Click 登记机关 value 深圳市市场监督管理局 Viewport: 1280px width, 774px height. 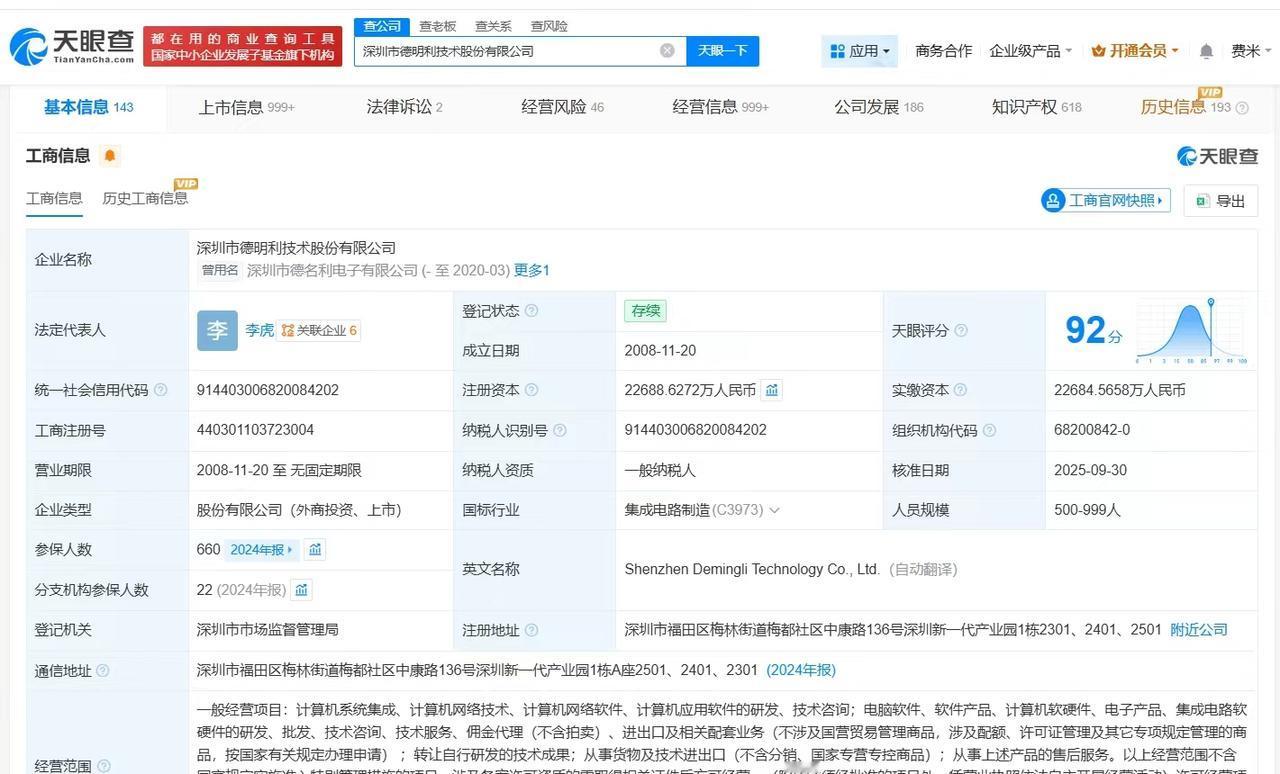268,630
